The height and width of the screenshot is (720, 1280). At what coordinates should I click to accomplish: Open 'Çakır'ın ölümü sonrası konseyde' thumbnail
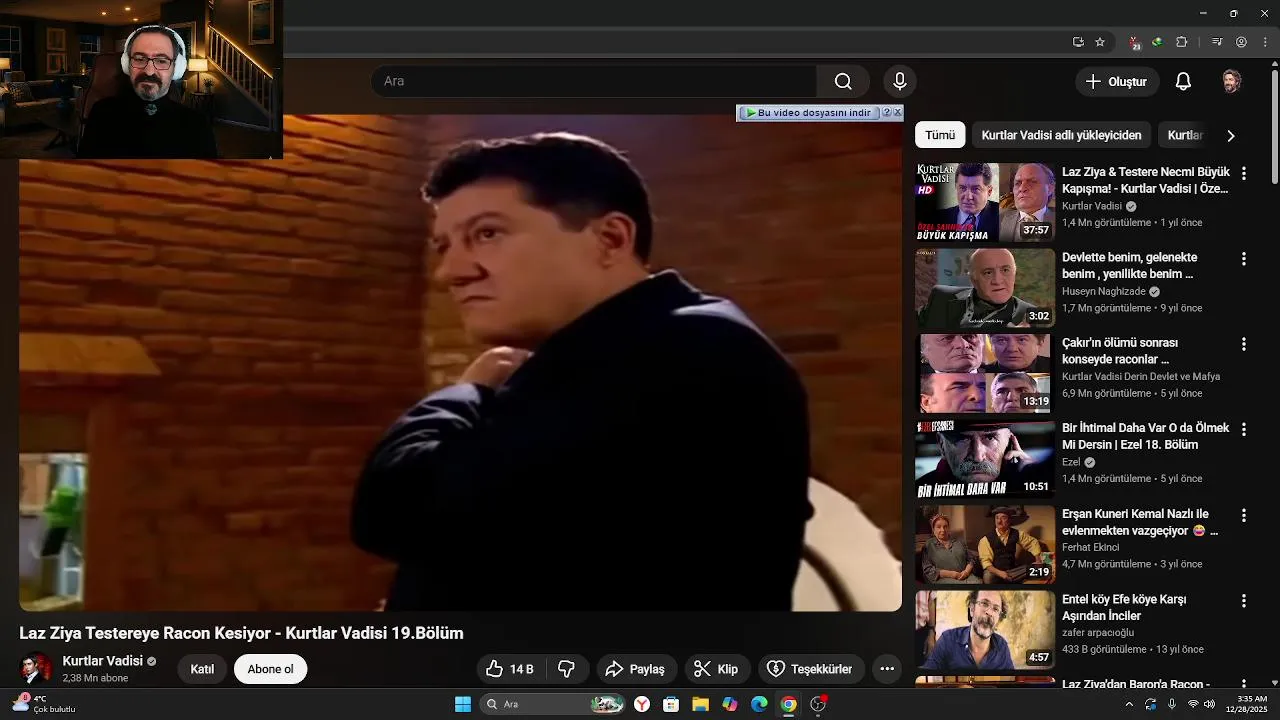point(985,373)
